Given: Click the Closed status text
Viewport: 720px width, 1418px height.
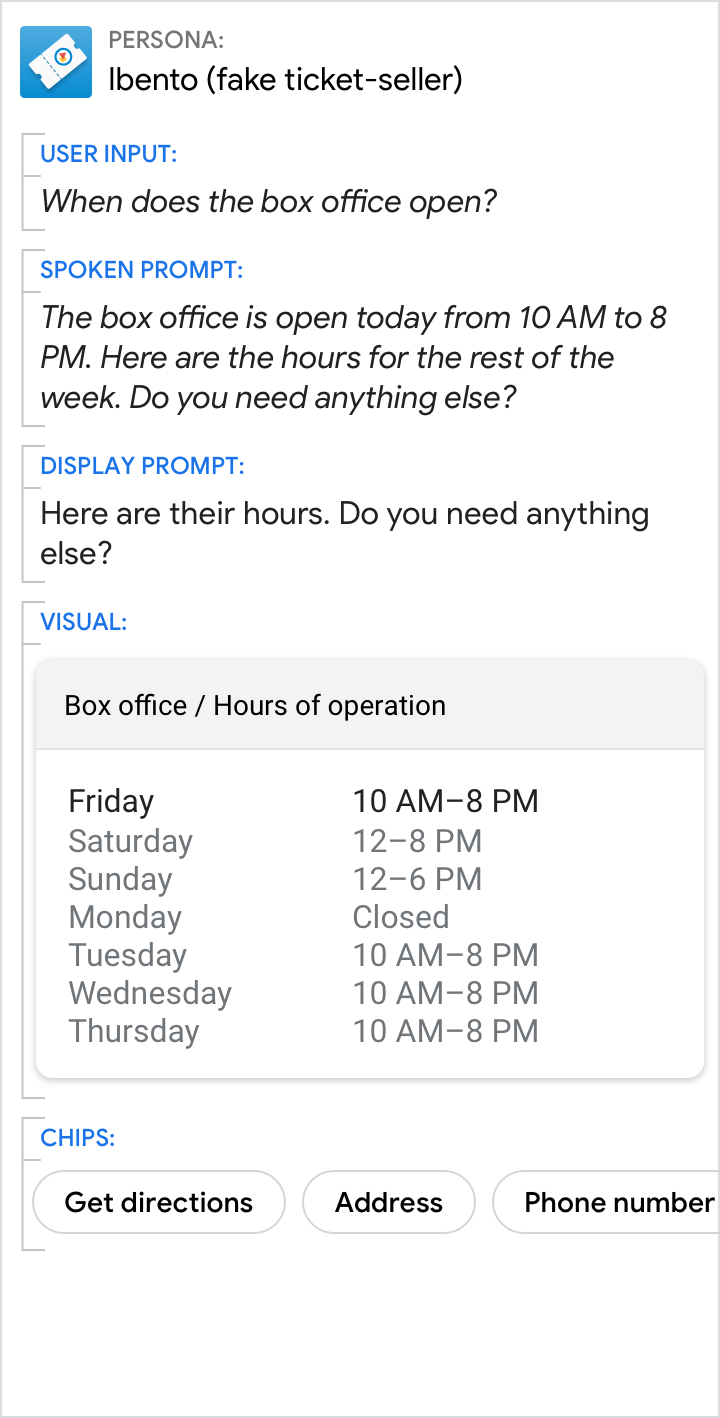Looking at the screenshot, I should [400, 917].
